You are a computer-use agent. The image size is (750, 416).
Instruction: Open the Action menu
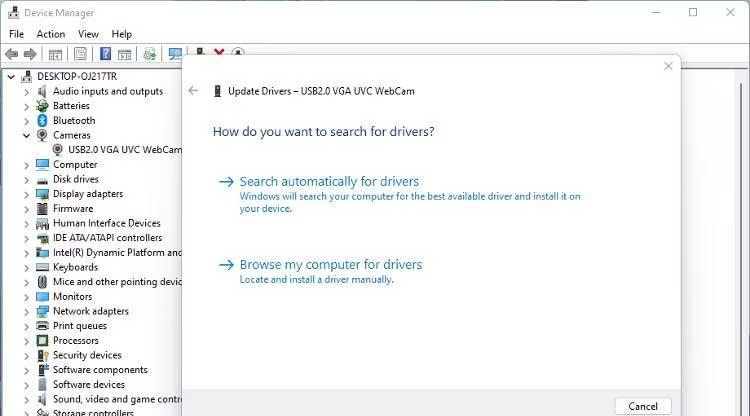51,34
